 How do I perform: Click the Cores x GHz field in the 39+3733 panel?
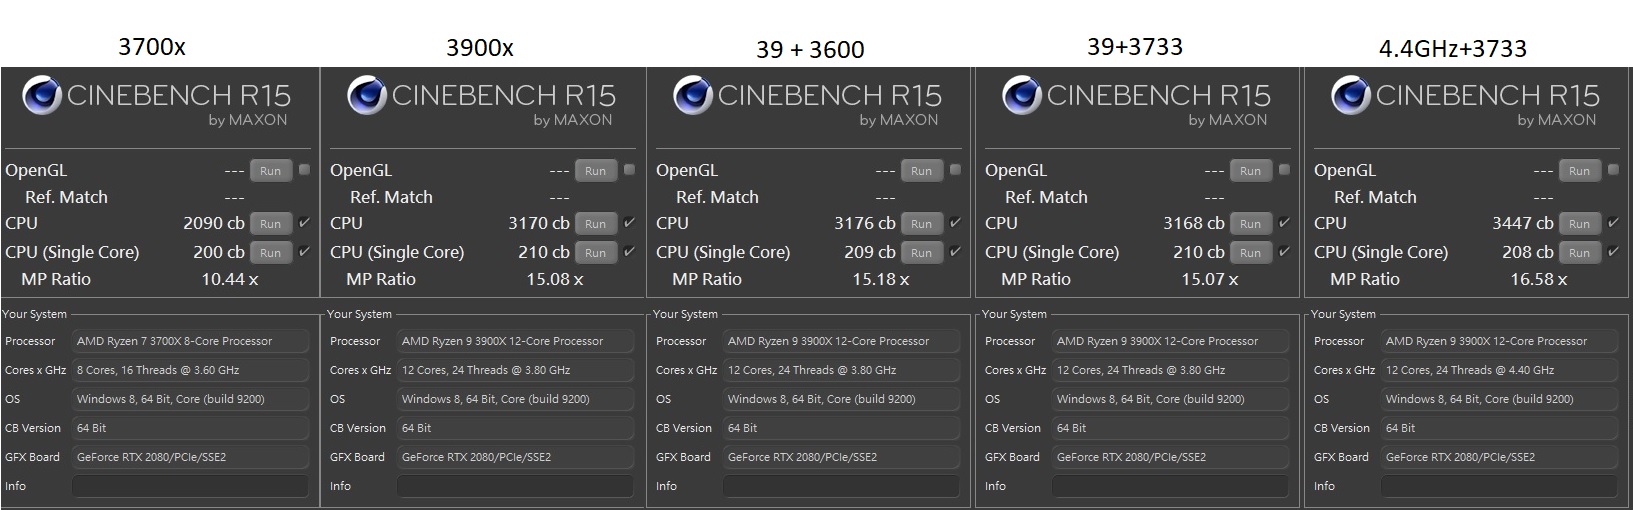coord(1171,370)
